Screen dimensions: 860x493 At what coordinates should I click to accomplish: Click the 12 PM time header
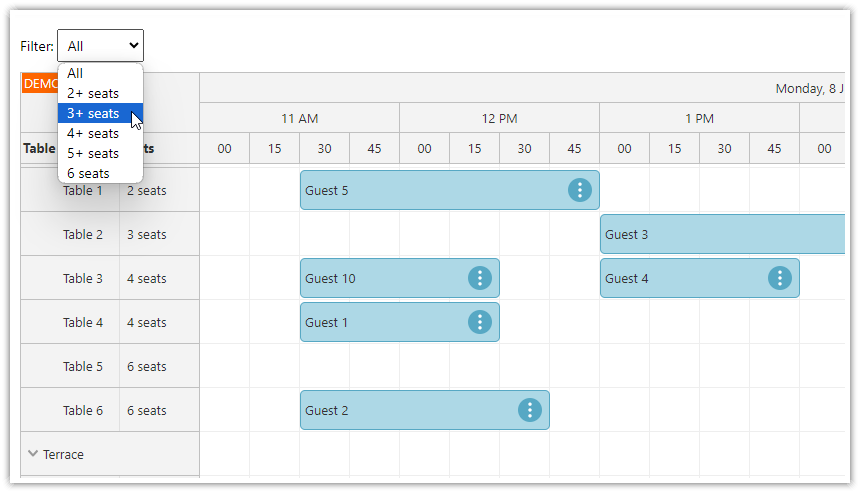coord(499,118)
